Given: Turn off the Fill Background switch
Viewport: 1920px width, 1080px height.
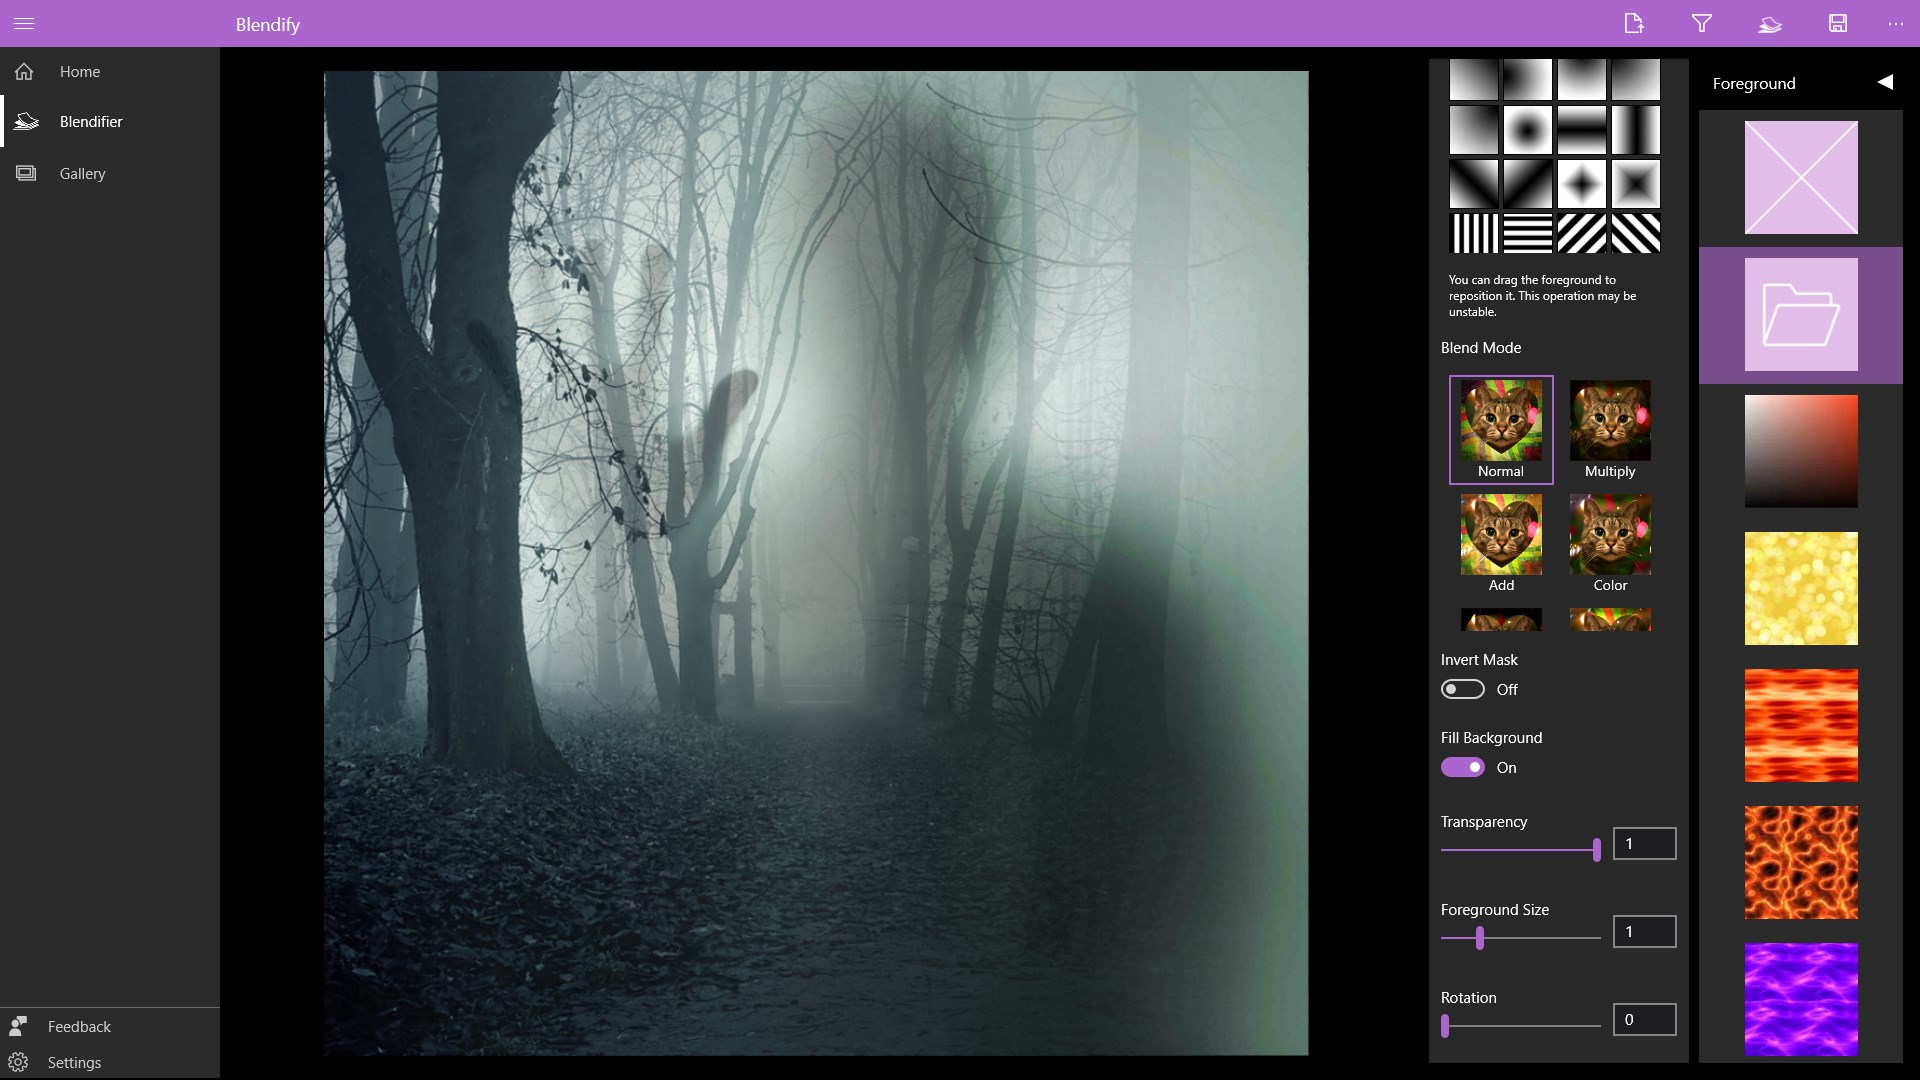Looking at the screenshot, I should pyautogui.click(x=1462, y=767).
